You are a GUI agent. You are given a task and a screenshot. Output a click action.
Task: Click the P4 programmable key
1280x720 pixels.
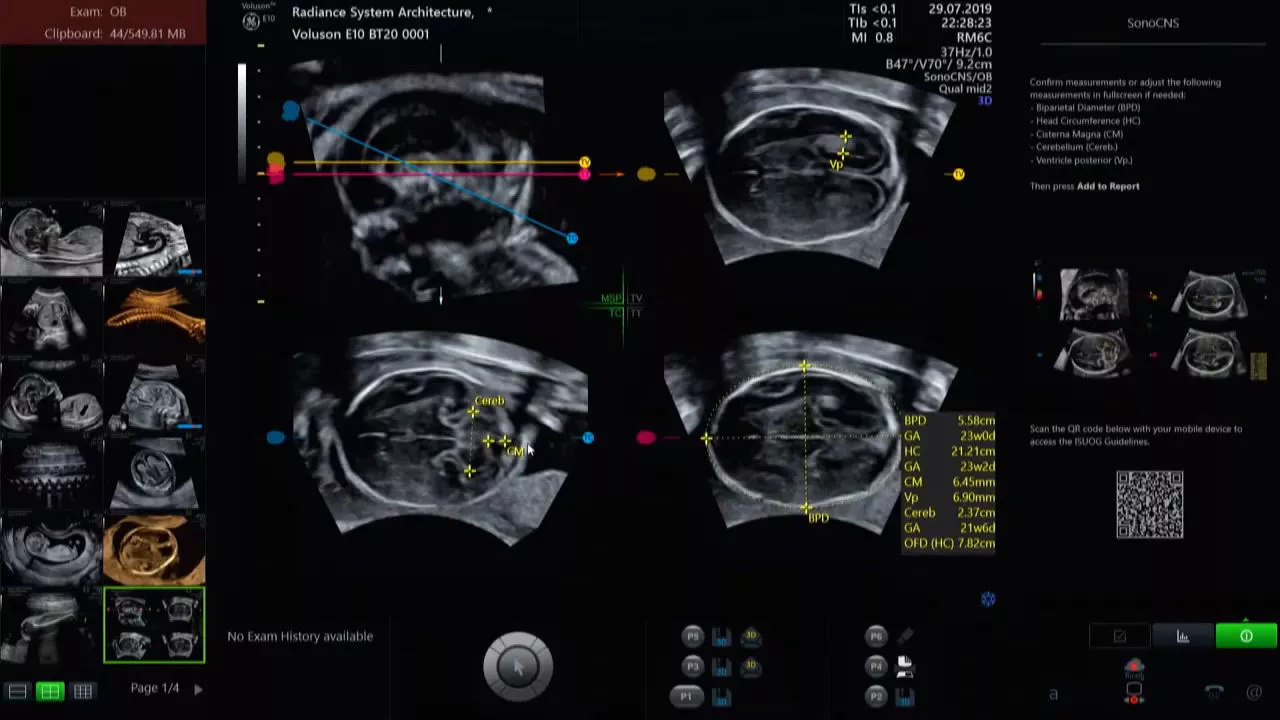[876, 666]
